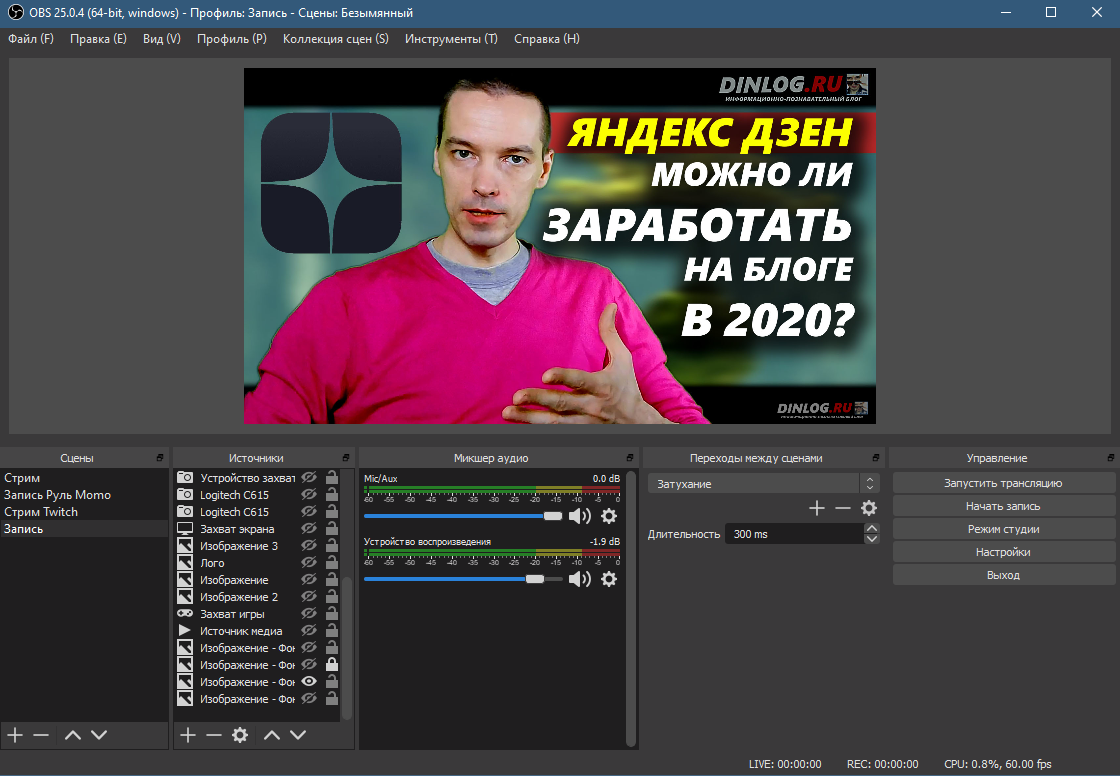1120x776 pixels.
Task: Show Устройство захвата source via eye
Action: pyautogui.click(x=309, y=477)
